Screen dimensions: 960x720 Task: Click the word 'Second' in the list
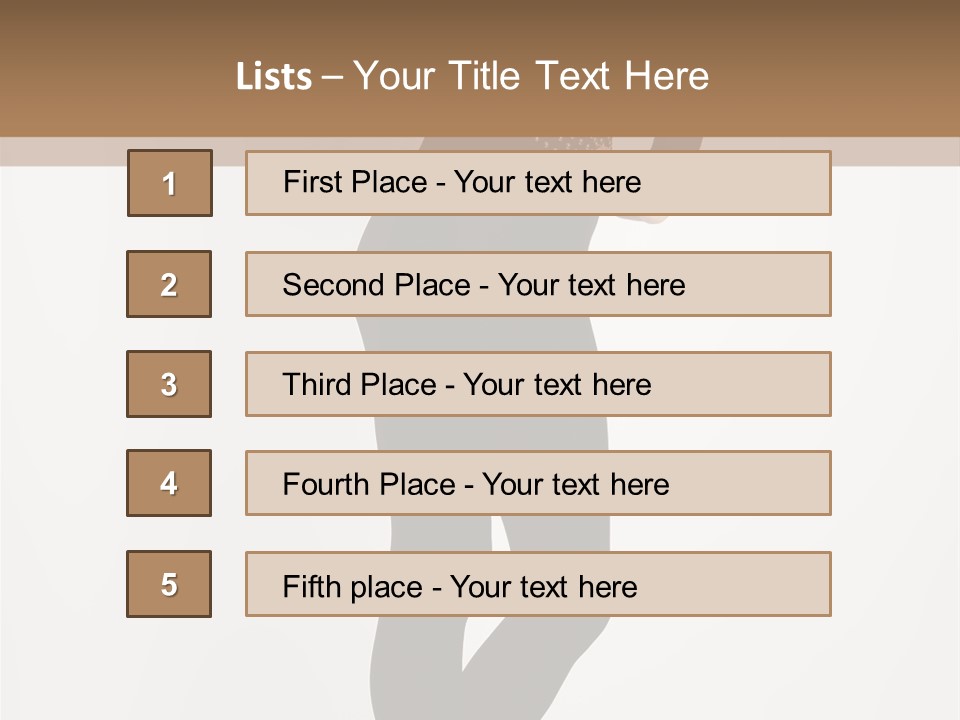click(x=333, y=285)
